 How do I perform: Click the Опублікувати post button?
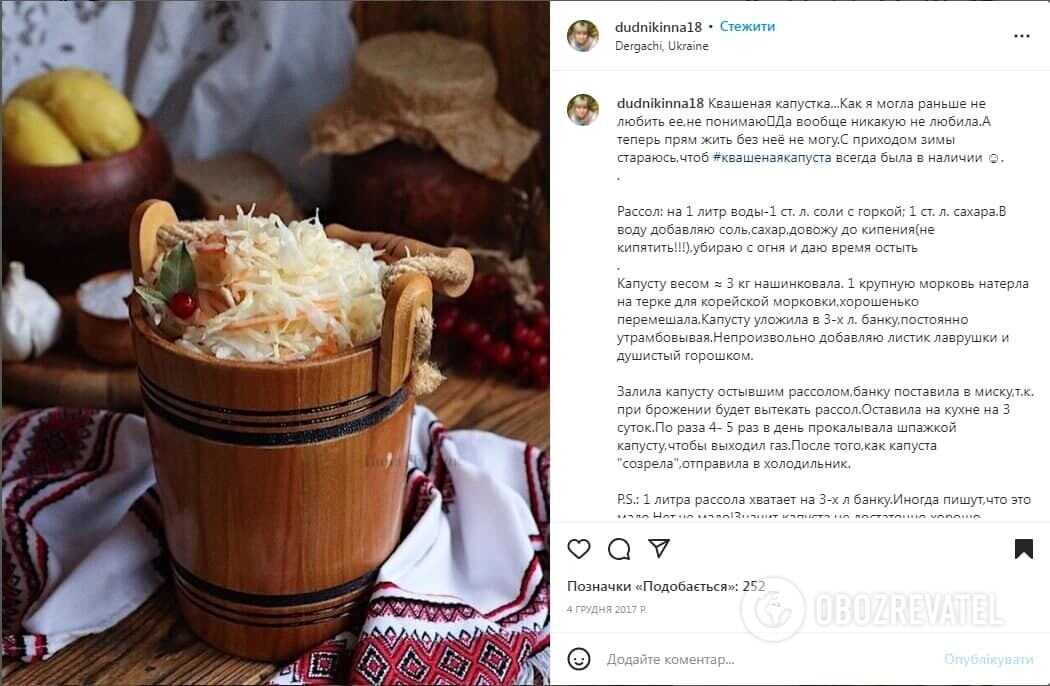coord(988,659)
